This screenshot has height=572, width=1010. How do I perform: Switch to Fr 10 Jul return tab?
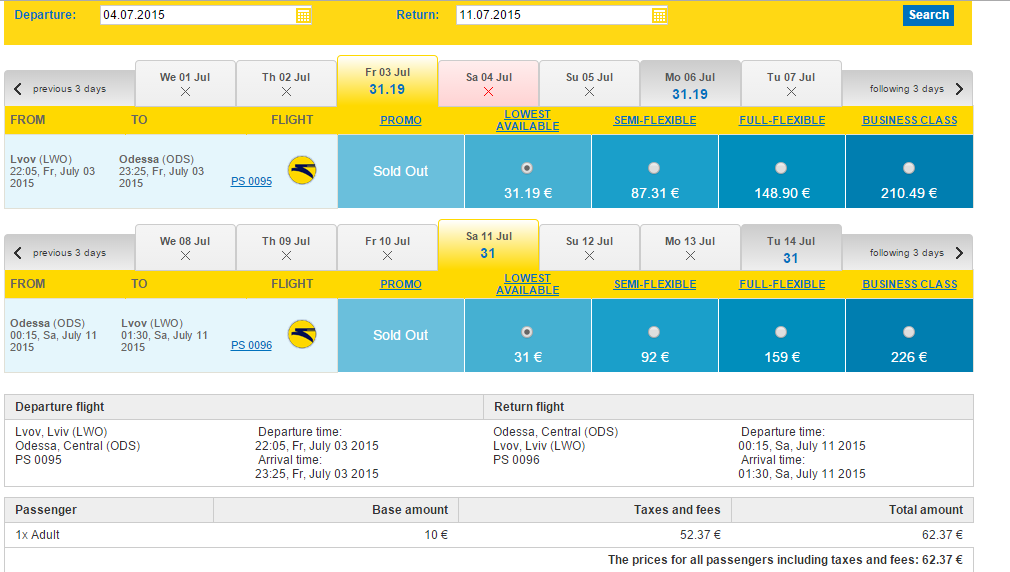pos(387,248)
